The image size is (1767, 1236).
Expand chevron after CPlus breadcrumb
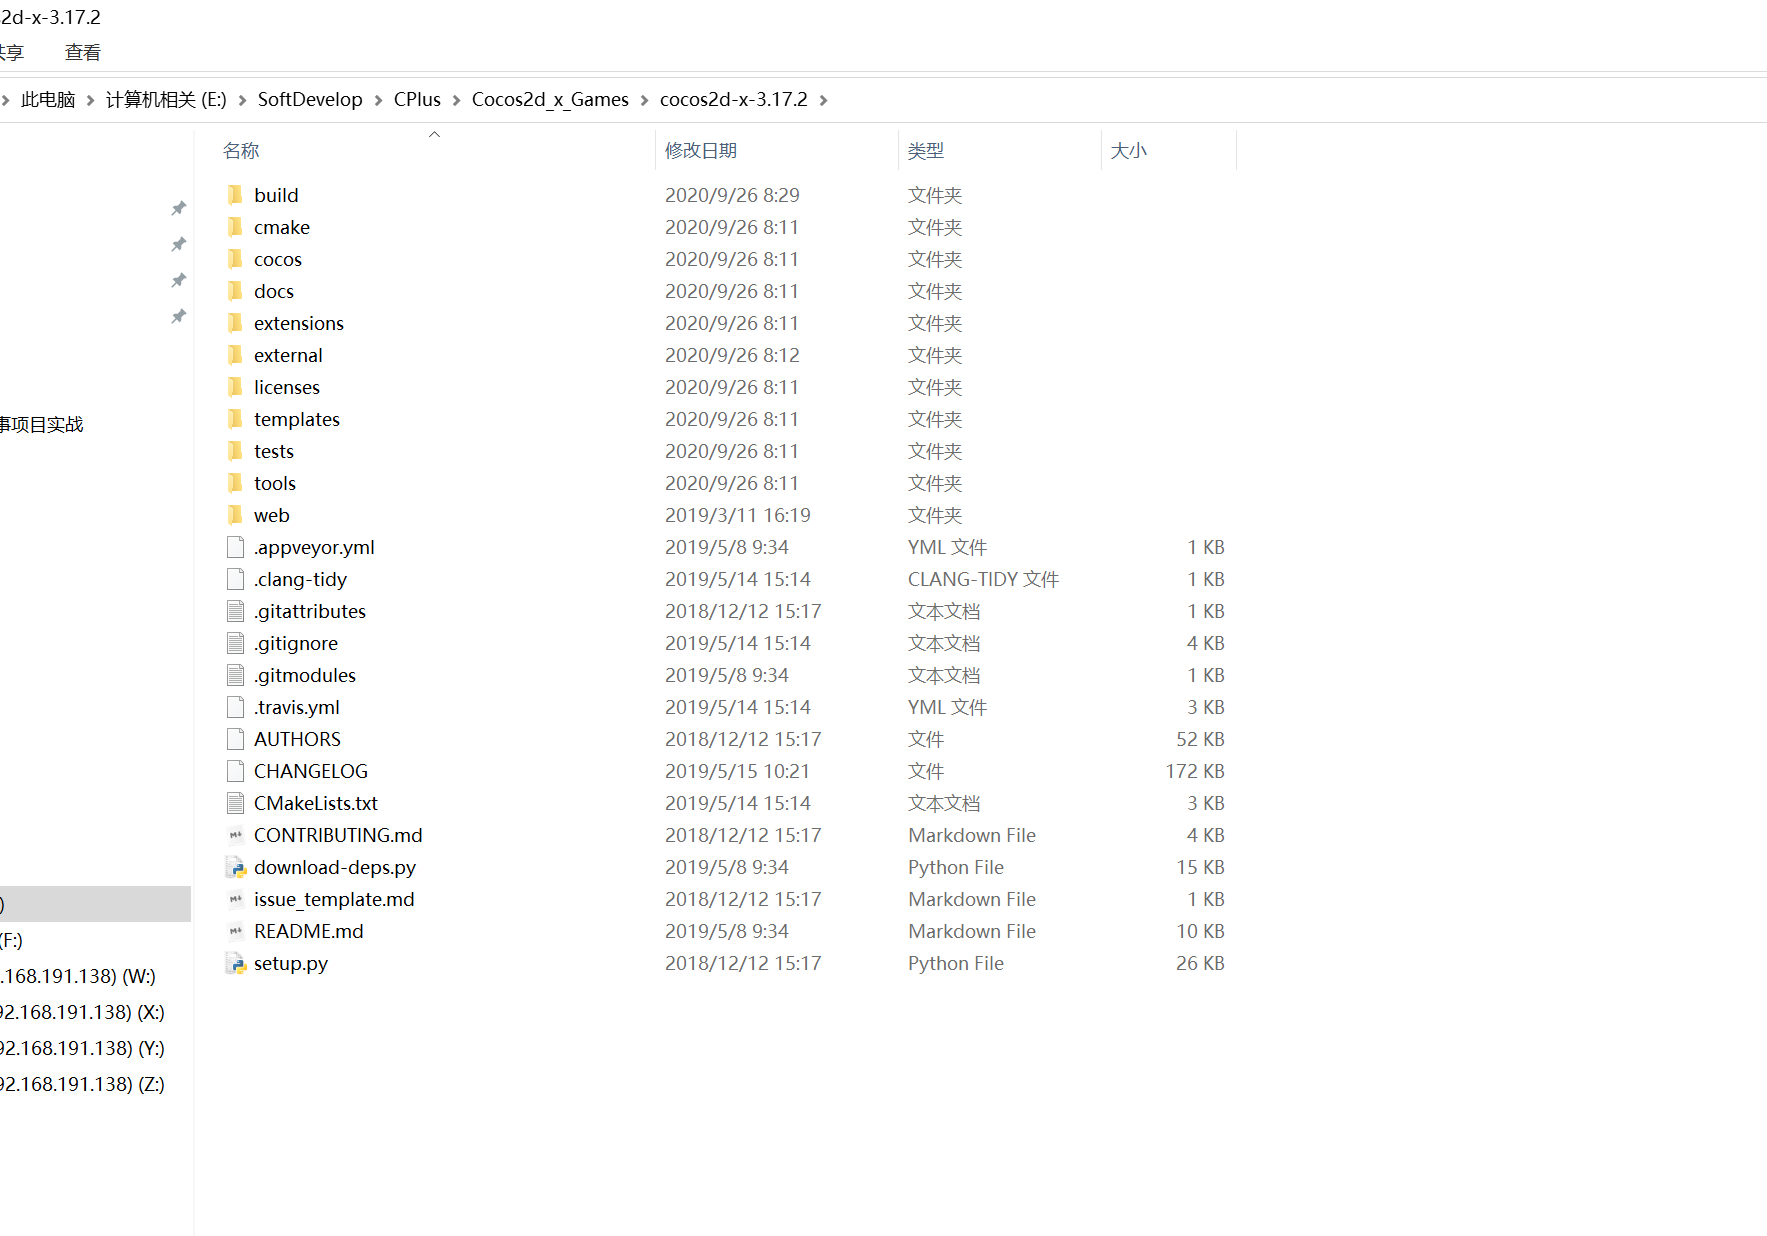456,100
